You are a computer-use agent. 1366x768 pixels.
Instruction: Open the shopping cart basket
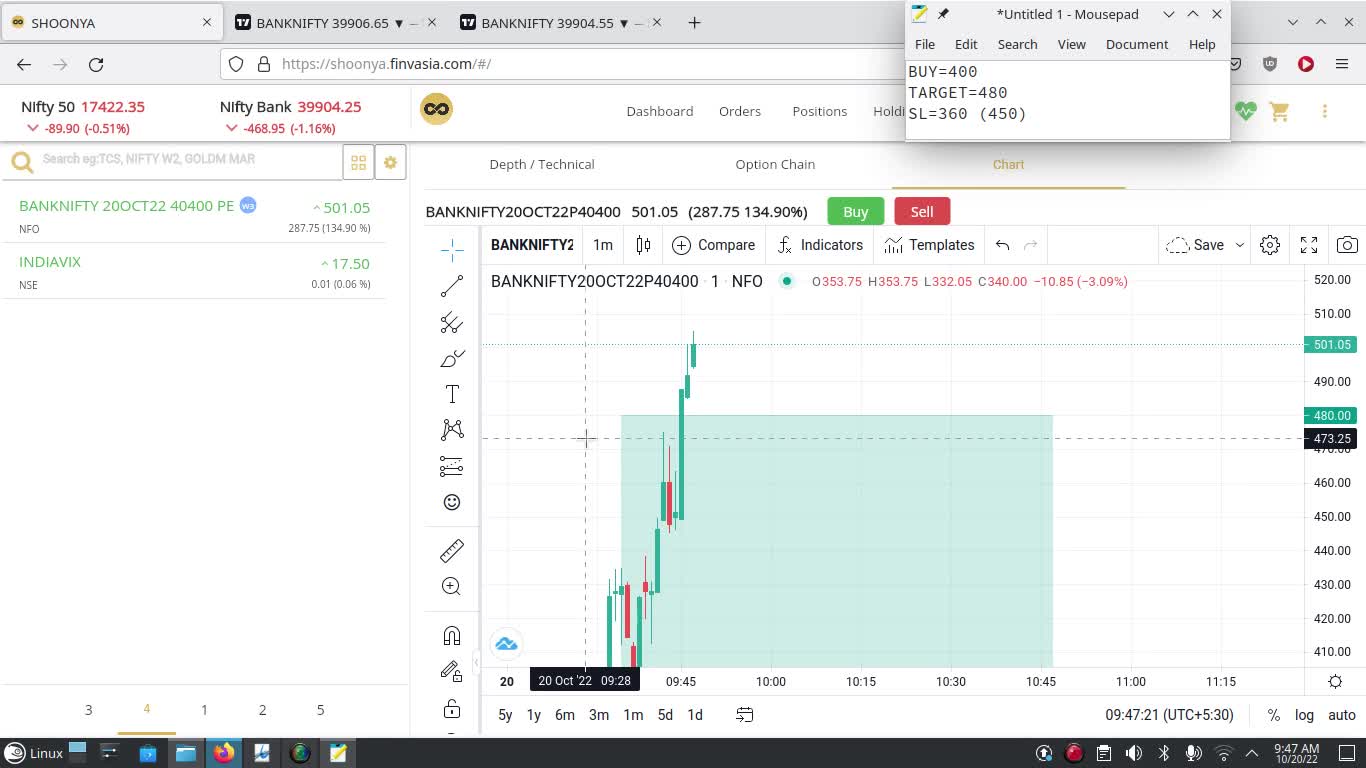1279,111
